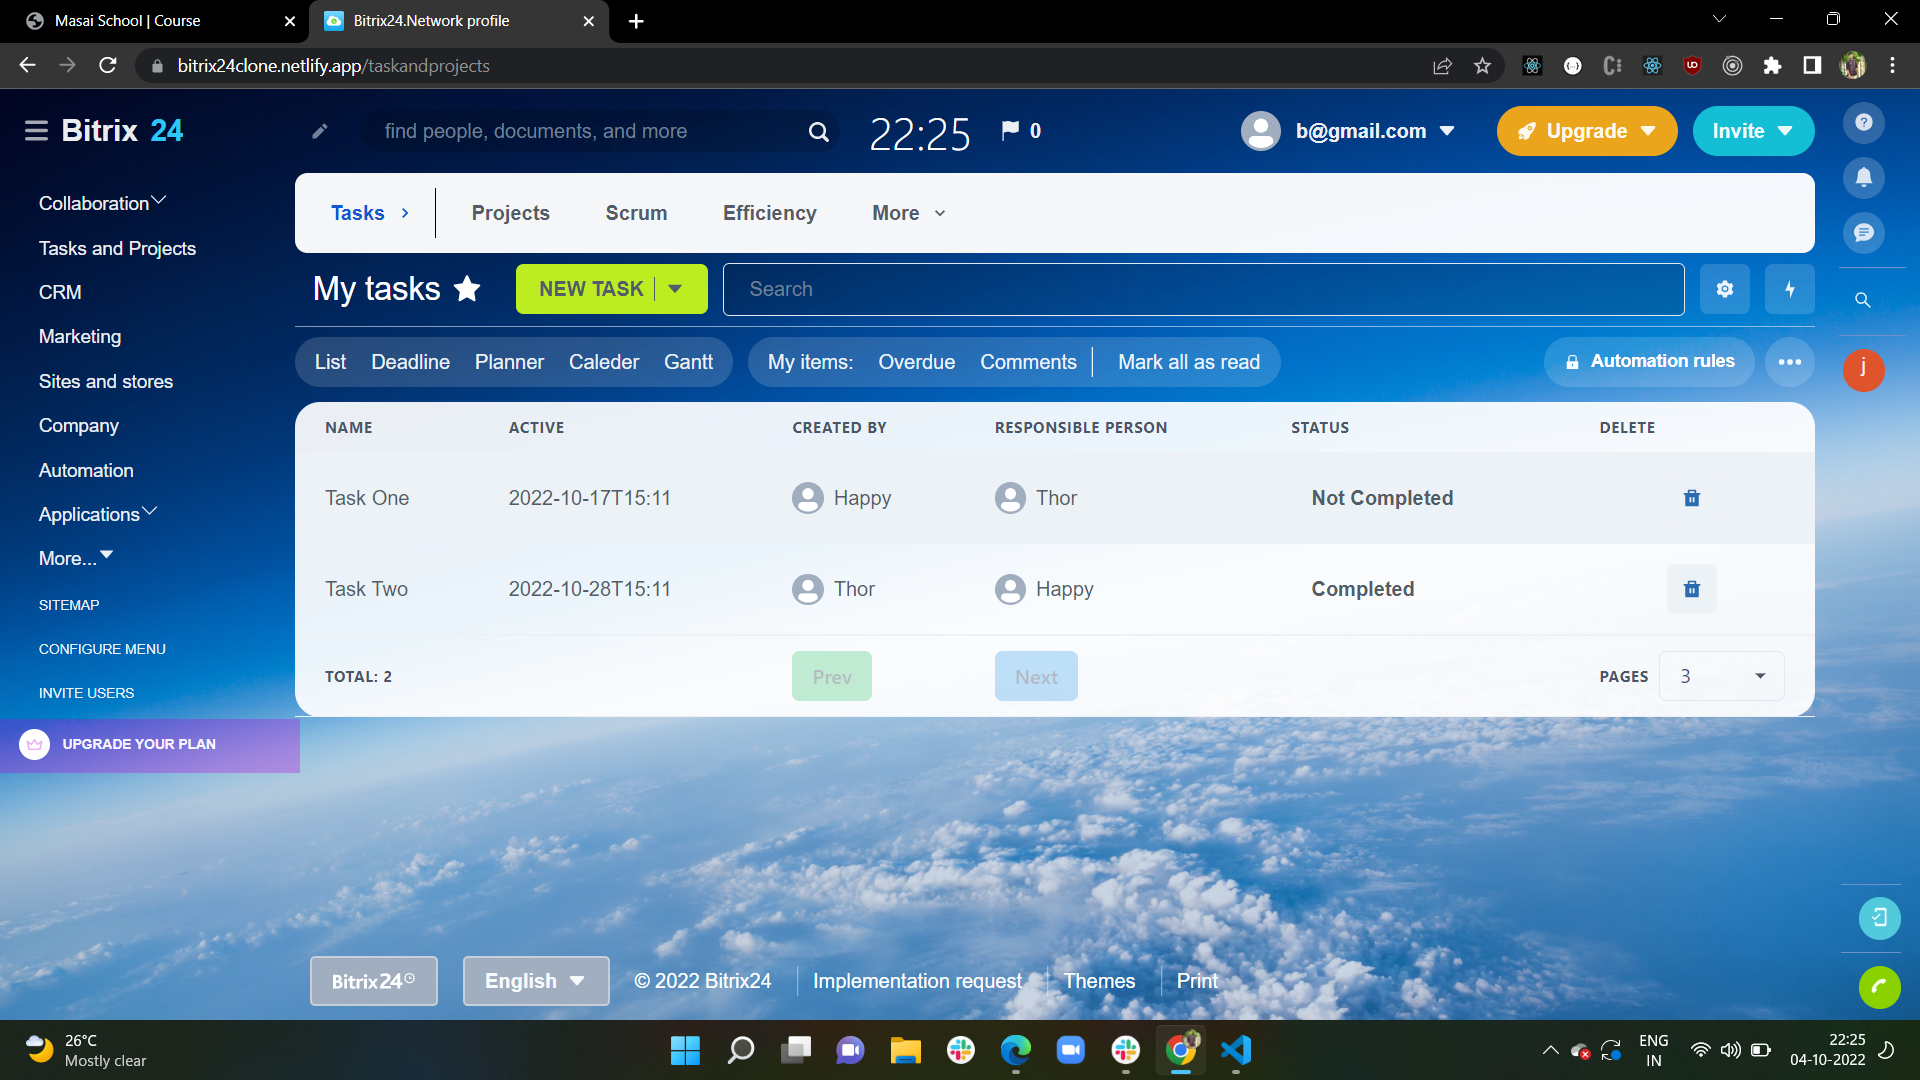Click the green phone call button
Screen dimensions: 1920x1080
[x=1878, y=987]
